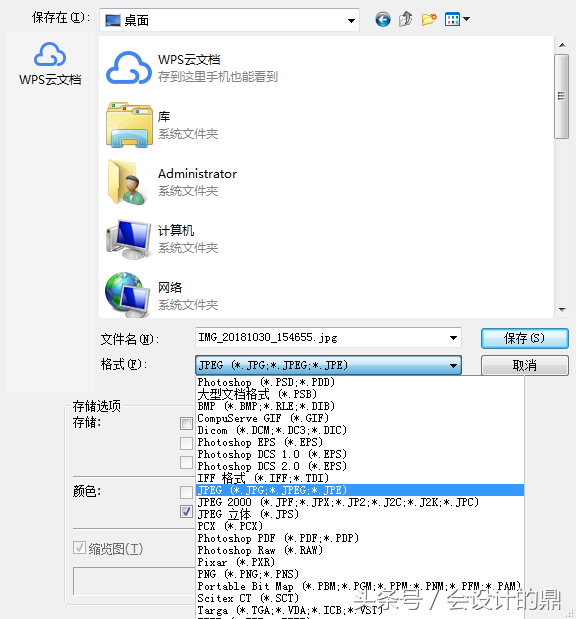Choose Photoshop Raw format

click(x=360, y=550)
